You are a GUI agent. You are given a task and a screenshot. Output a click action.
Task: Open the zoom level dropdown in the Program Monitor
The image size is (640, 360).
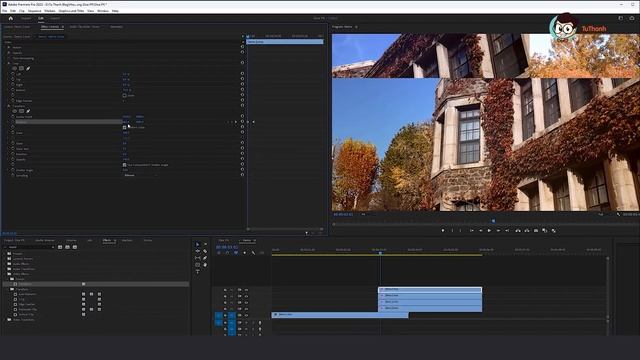coord(363,214)
